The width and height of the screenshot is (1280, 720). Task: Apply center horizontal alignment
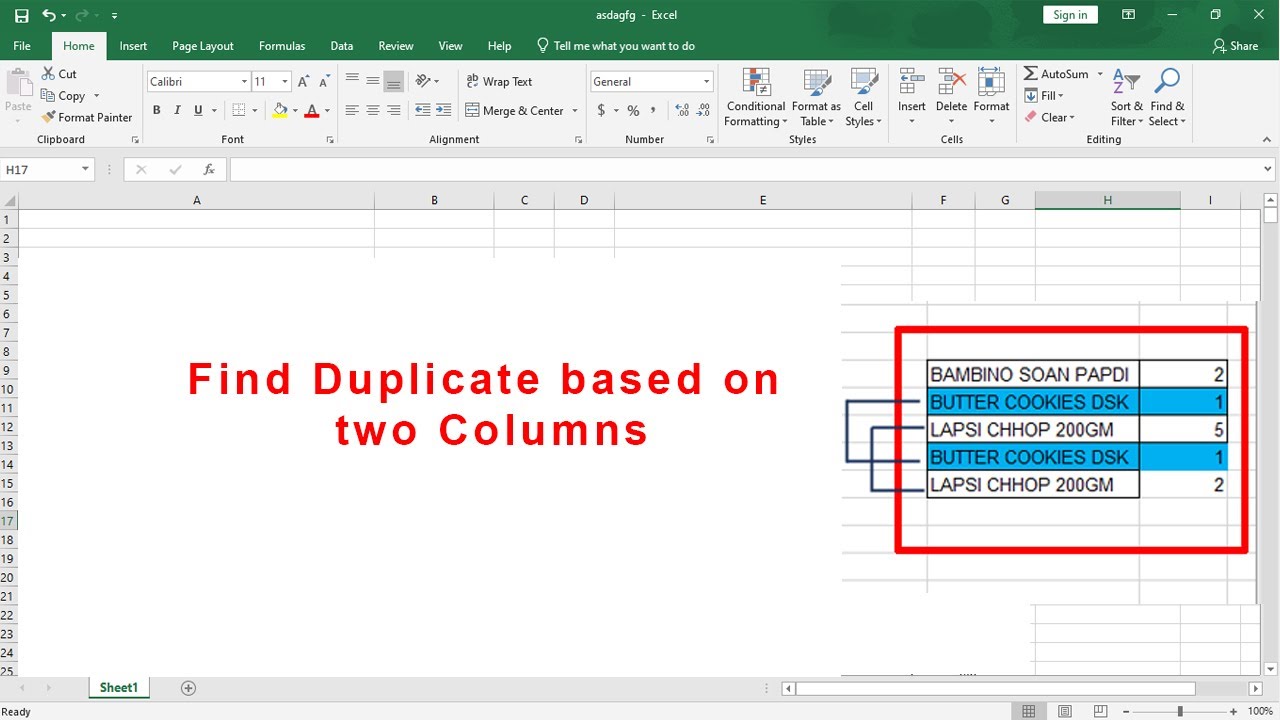pos(373,111)
